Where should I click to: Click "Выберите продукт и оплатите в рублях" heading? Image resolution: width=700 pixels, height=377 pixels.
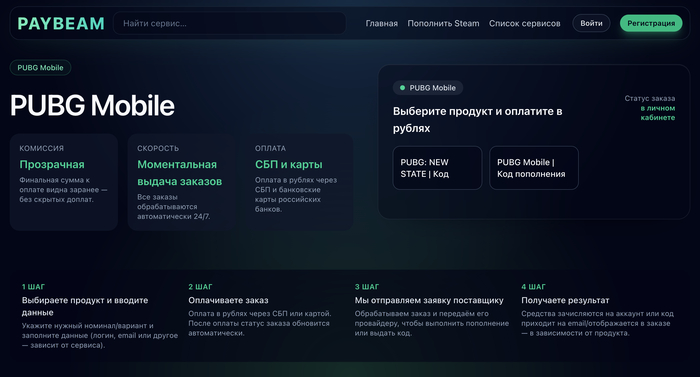coord(478,120)
